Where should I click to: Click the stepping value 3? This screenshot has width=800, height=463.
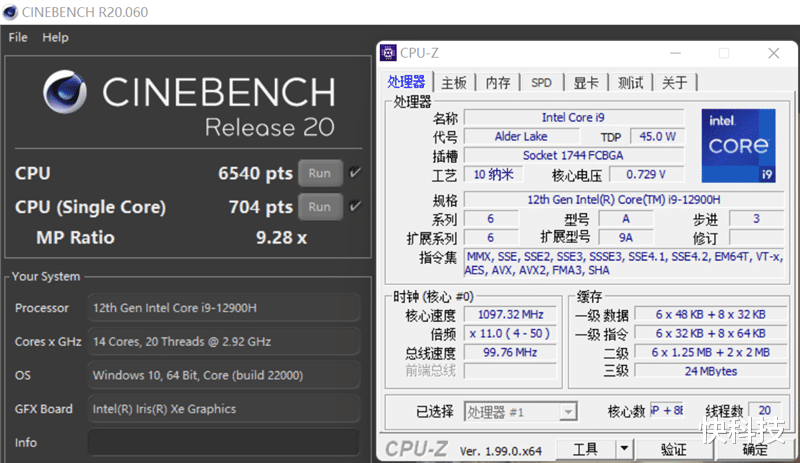pos(757,218)
